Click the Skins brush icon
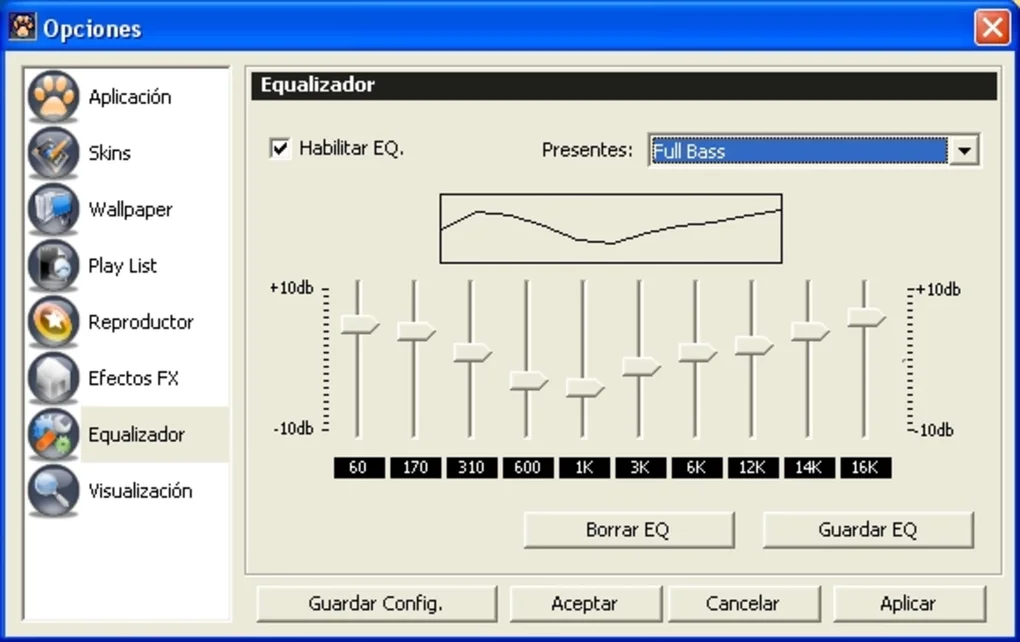The image size is (1020, 642). coord(53,153)
